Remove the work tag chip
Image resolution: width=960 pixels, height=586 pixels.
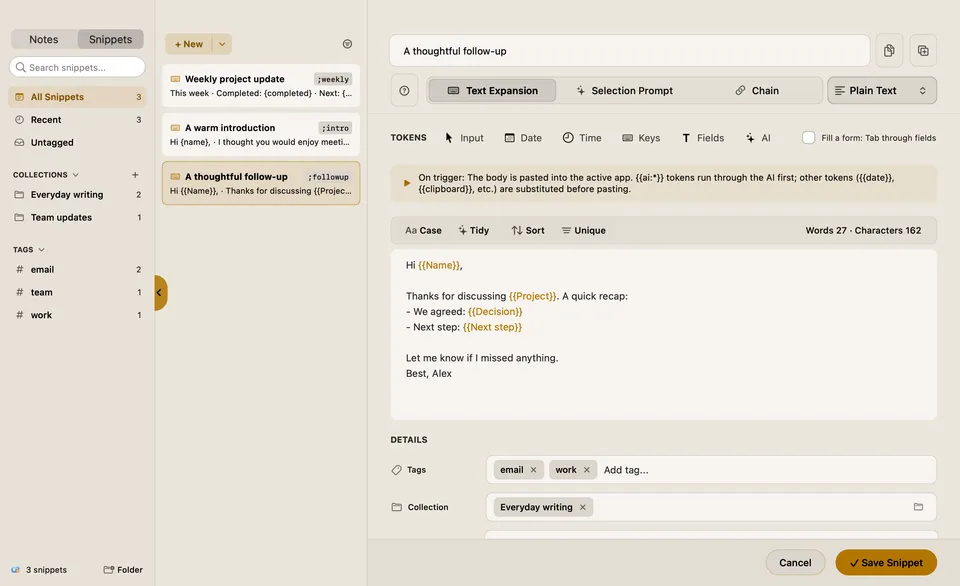587,470
